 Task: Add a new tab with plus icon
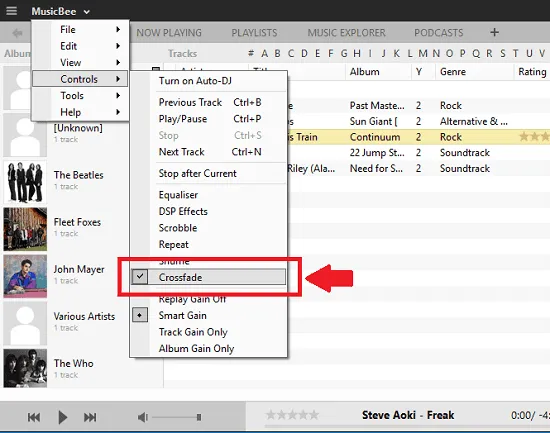tap(494, 32)
